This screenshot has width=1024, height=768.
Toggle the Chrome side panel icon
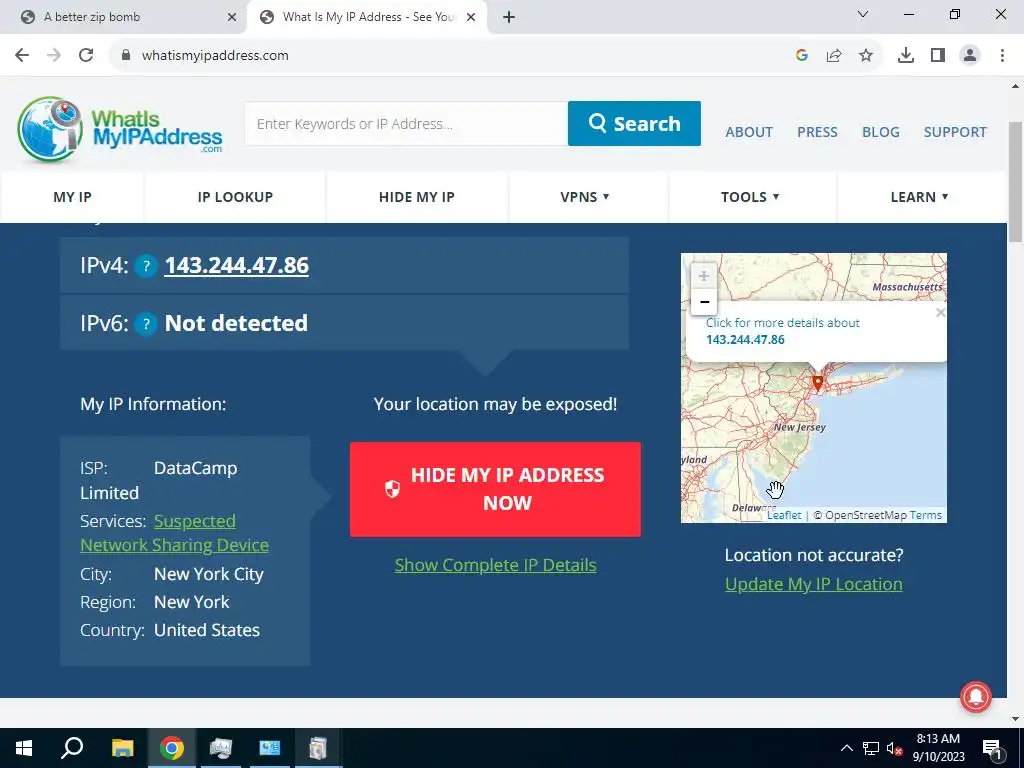938,56
